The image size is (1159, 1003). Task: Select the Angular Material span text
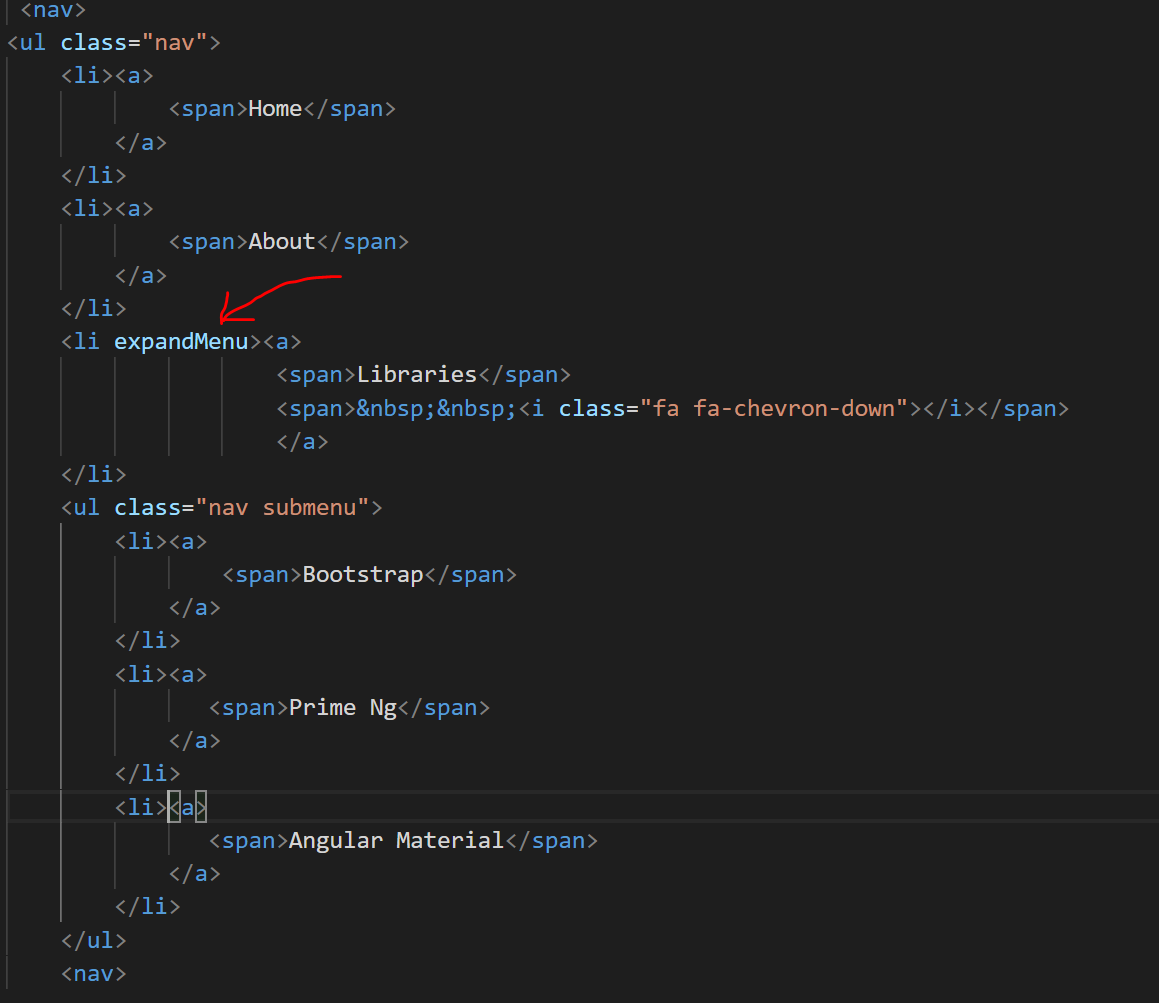click(396, 840)
